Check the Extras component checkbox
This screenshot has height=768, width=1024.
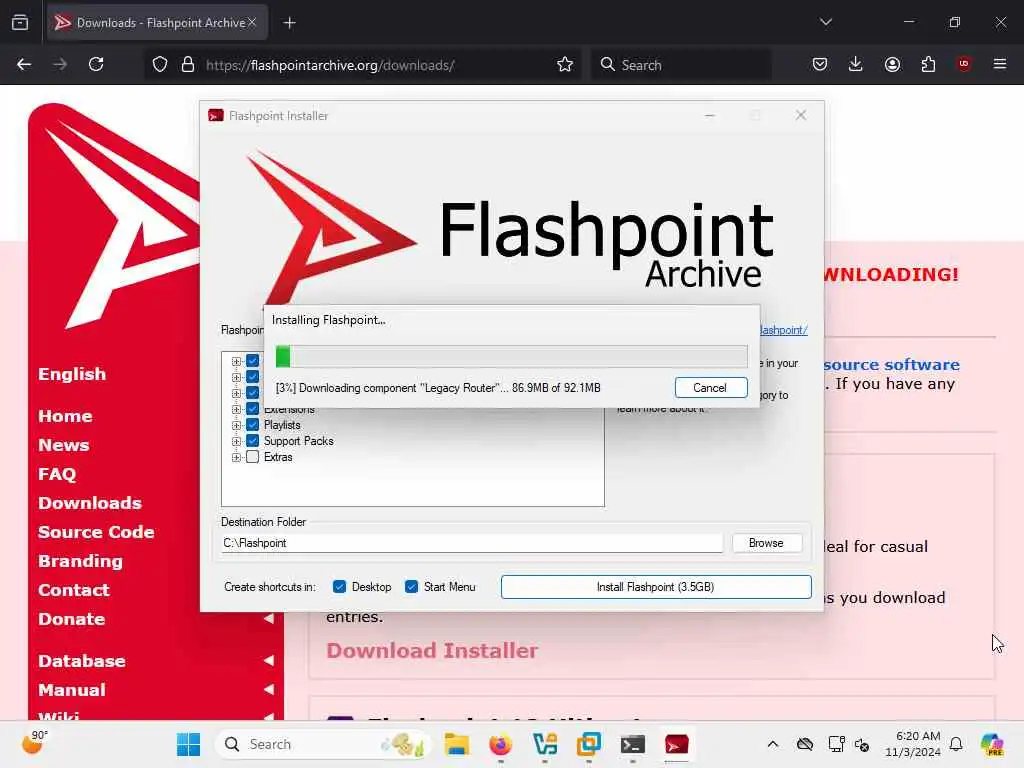tap(253, 457)
